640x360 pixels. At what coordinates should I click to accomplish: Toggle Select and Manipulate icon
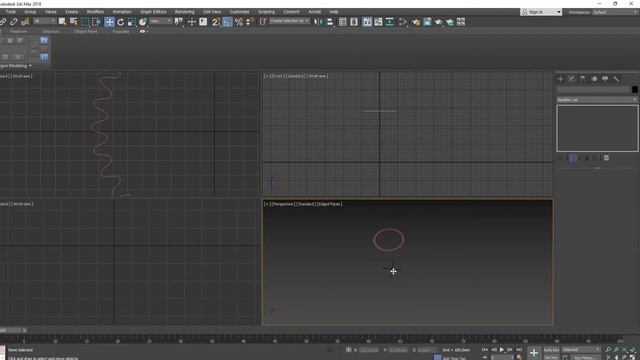(191, 22)
